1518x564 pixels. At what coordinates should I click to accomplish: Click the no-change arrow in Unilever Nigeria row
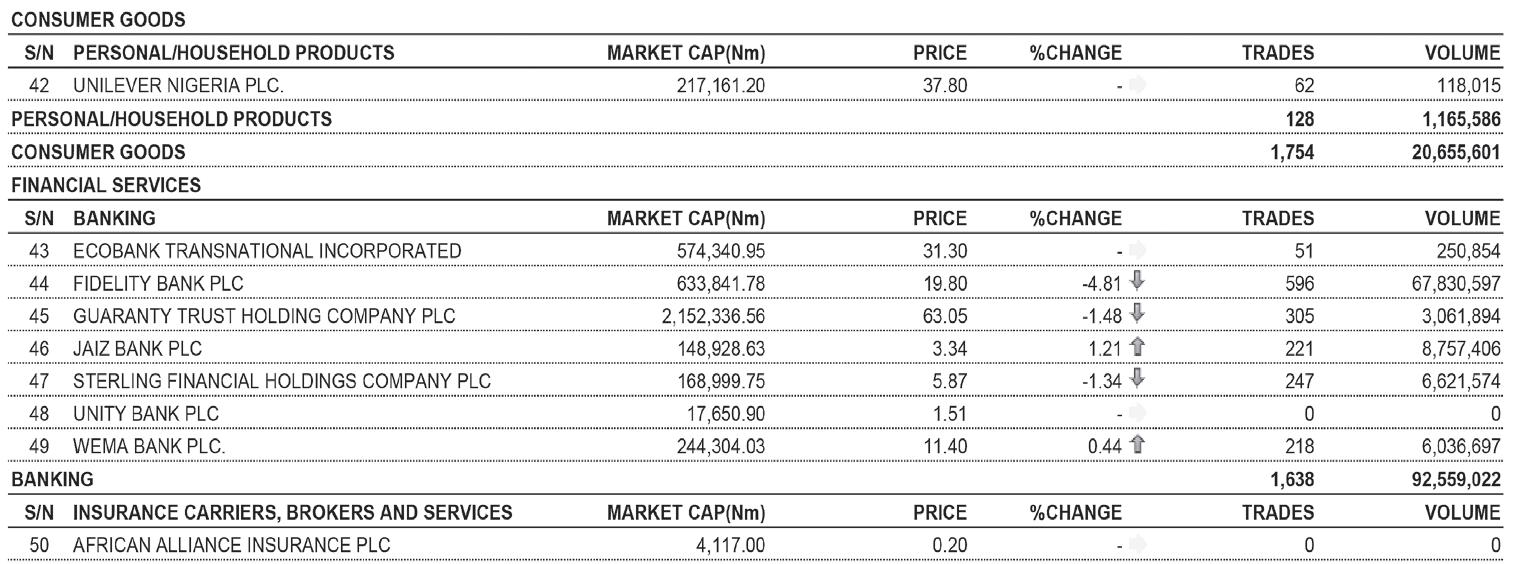tap(1138, 87)
